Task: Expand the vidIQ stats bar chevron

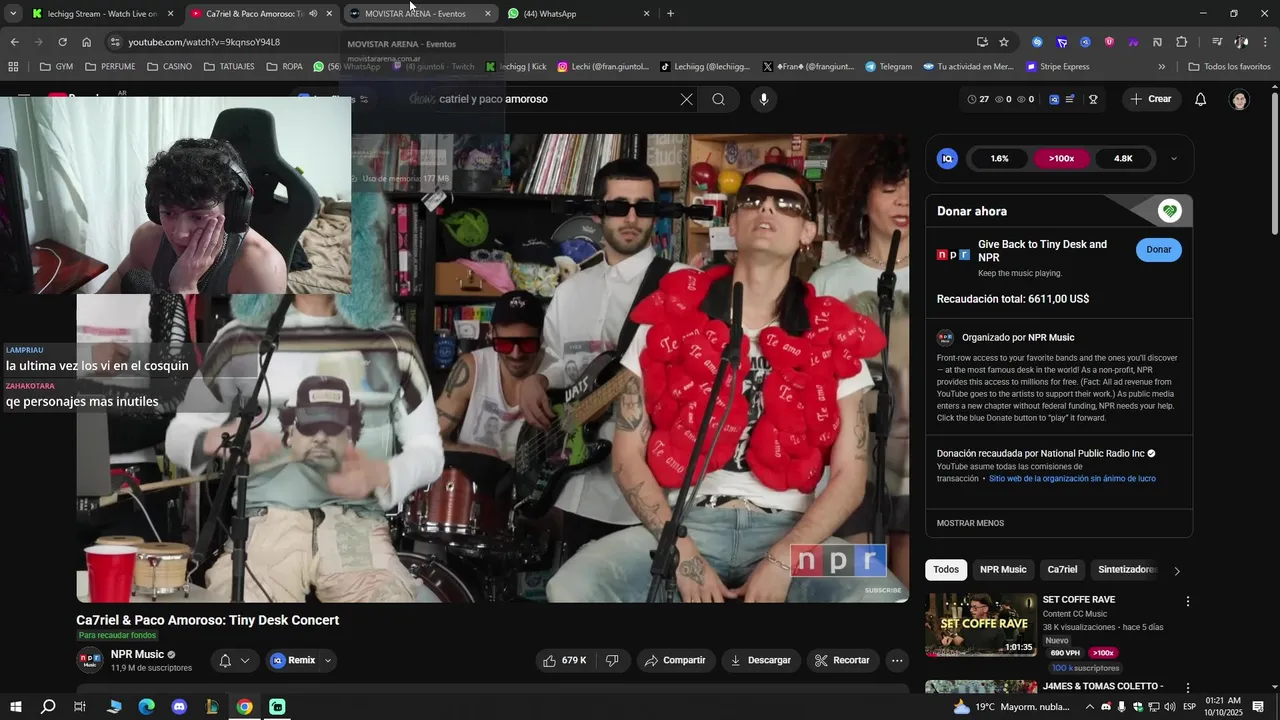Action: [1173, 159]
